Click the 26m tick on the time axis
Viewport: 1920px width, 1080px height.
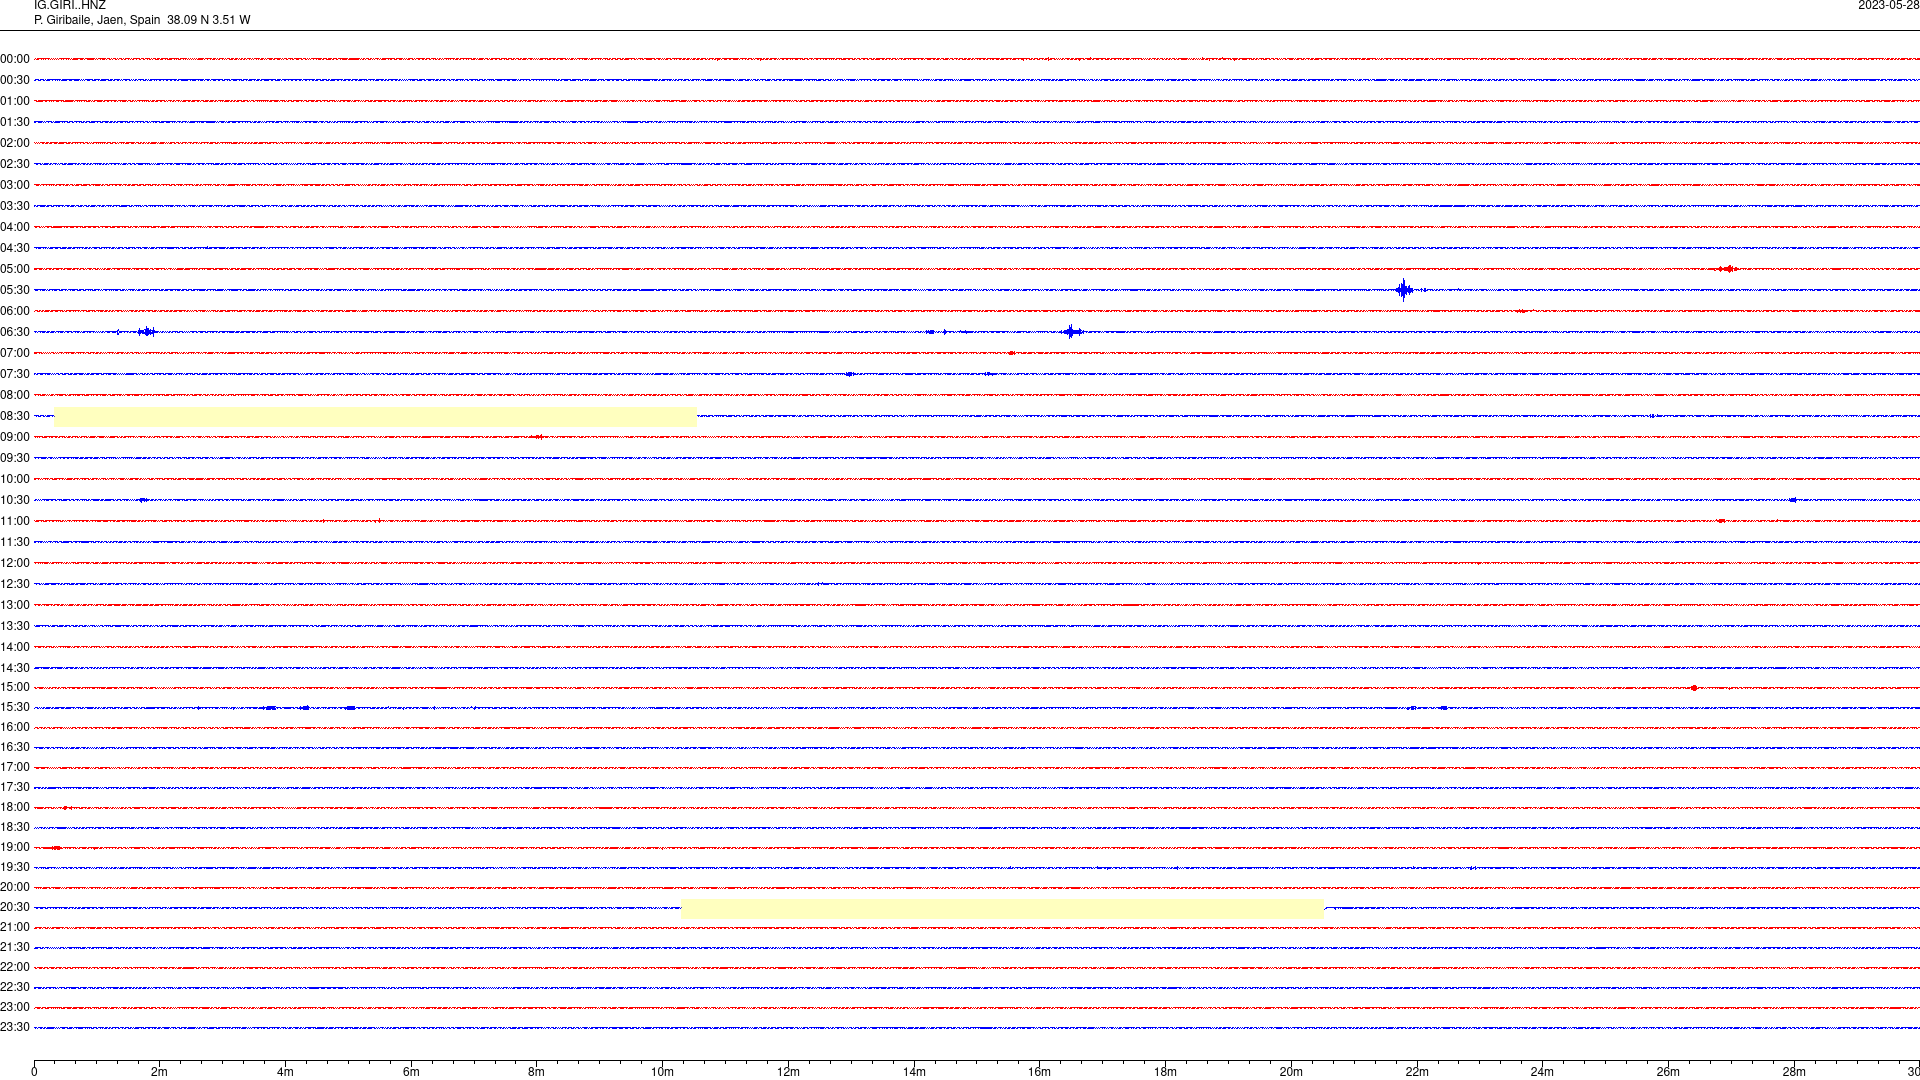pyautogui.click(x=1668, y=1071)
